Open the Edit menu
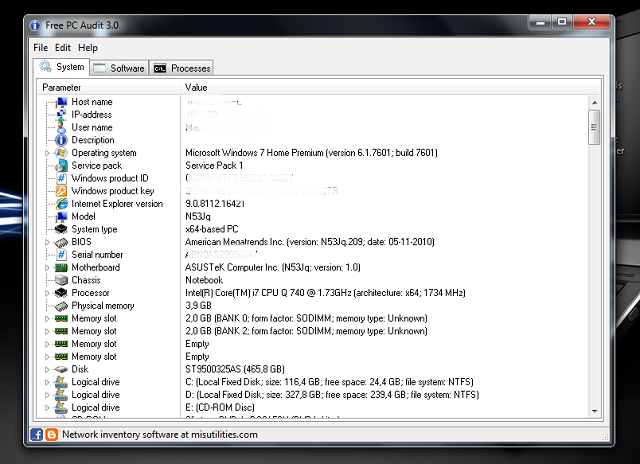The image size is (640, 464). (x=63, y=48)
